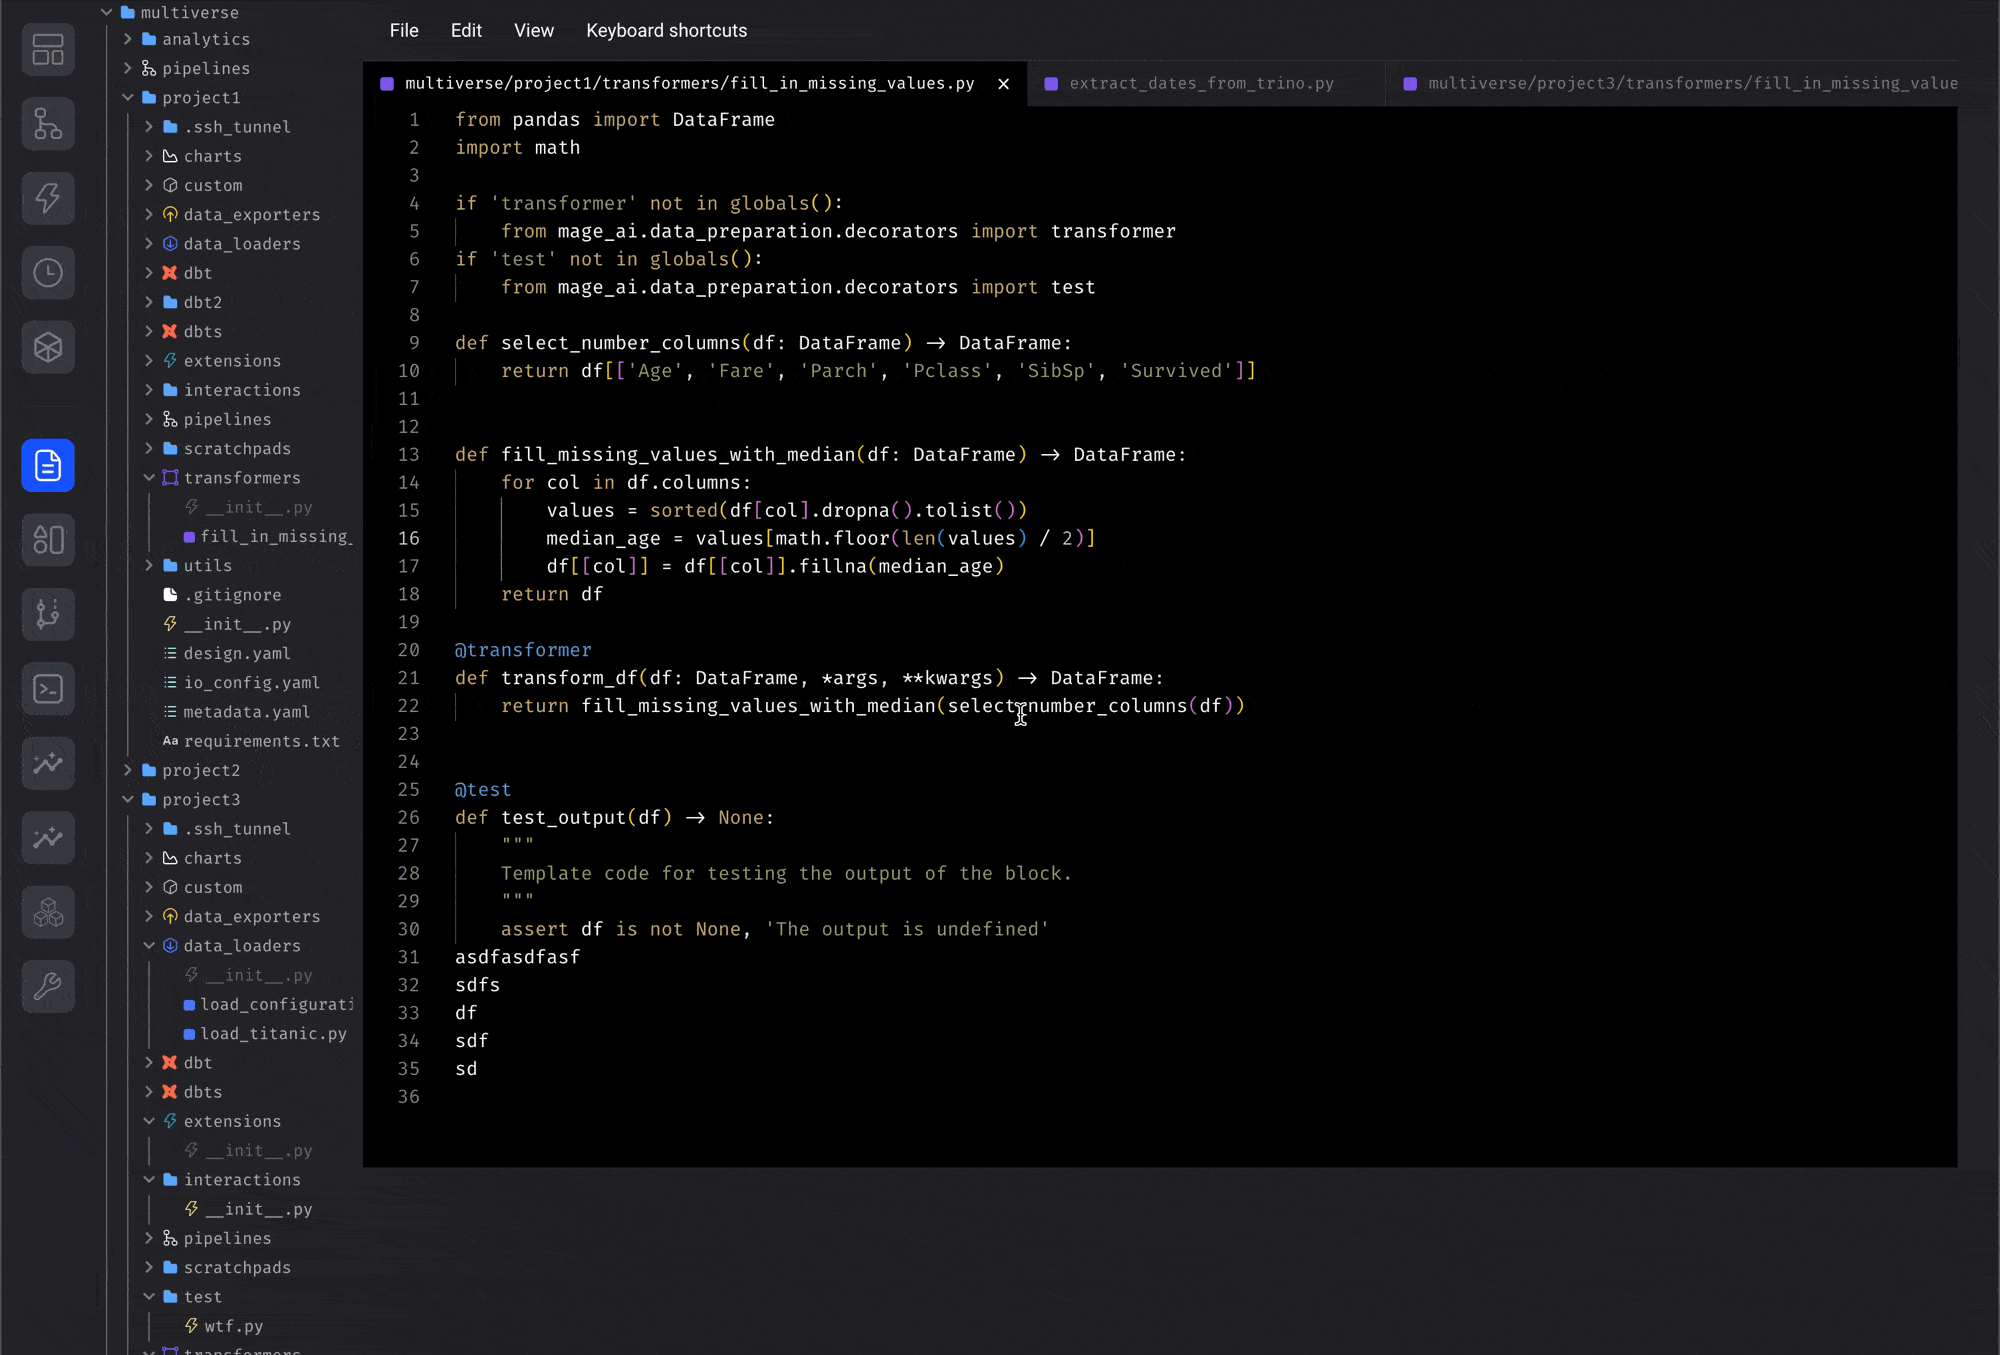Open the dashboard overview sidebar icon
Viewport: 2000px width, 1355px height.
click(x=48, y=50)
